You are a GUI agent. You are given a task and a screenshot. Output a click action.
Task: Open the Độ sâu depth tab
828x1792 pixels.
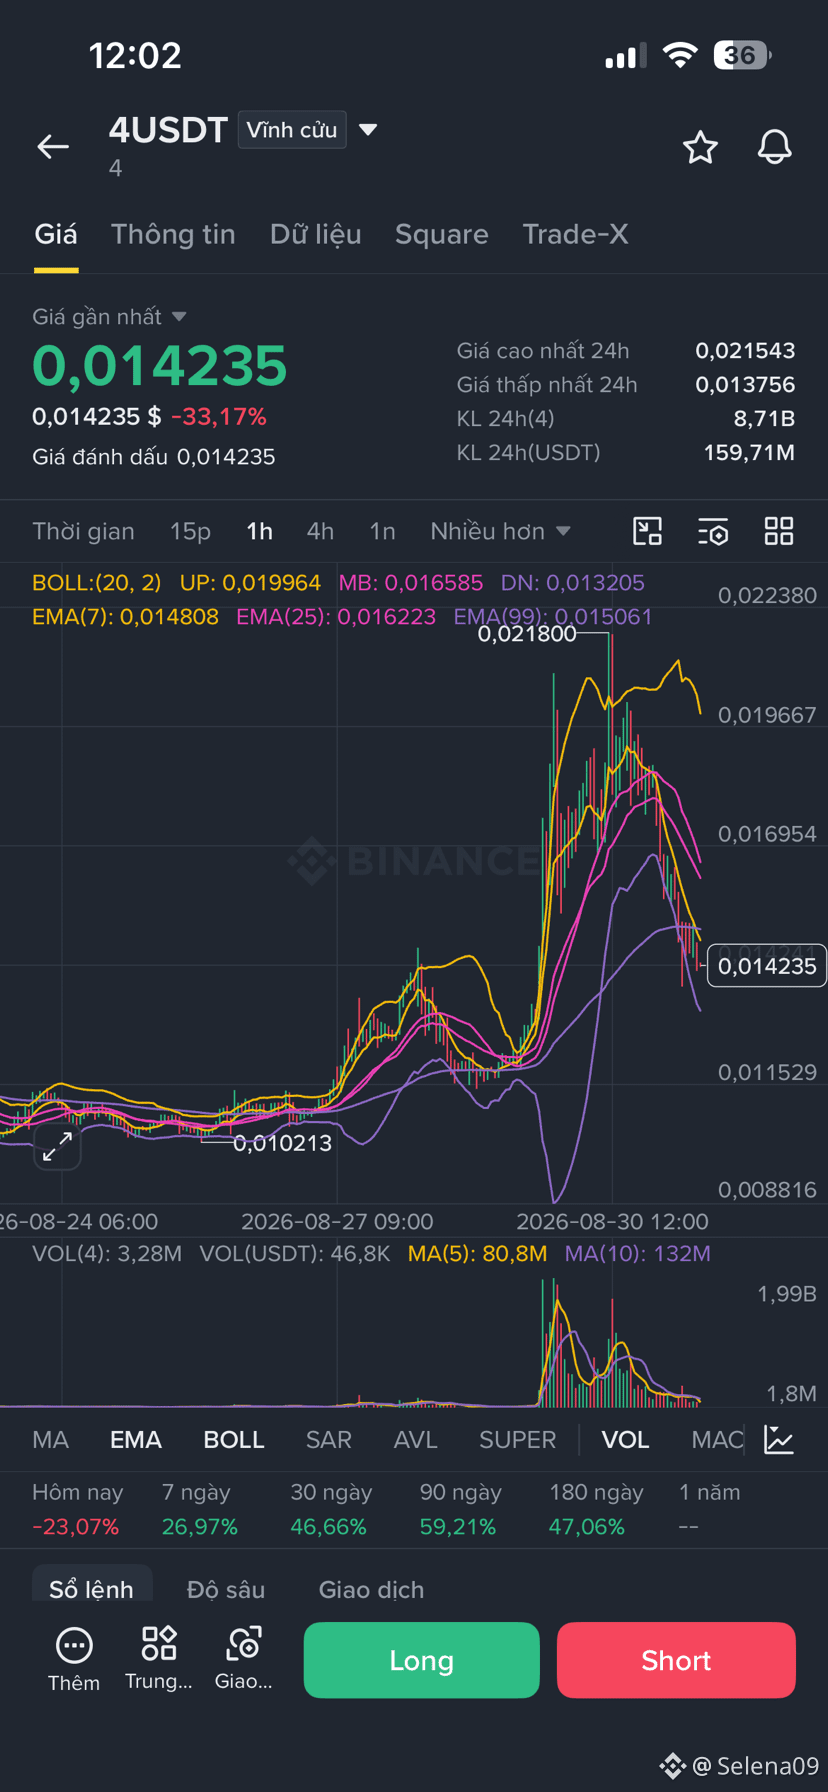click(x=226, y=1589)
